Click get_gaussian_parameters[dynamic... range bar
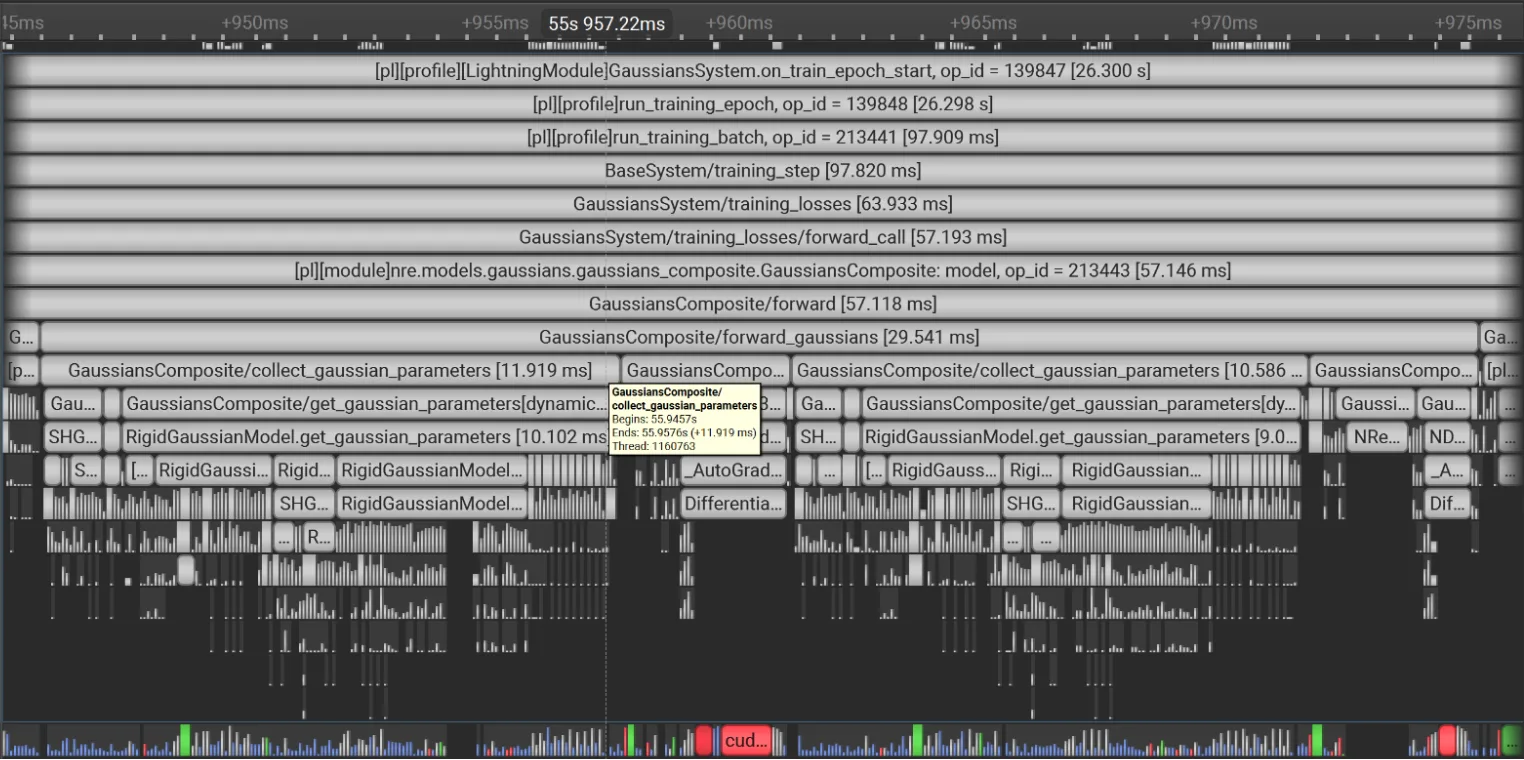The height and width of the screenshot is (760, 1524). coord(365,404)
